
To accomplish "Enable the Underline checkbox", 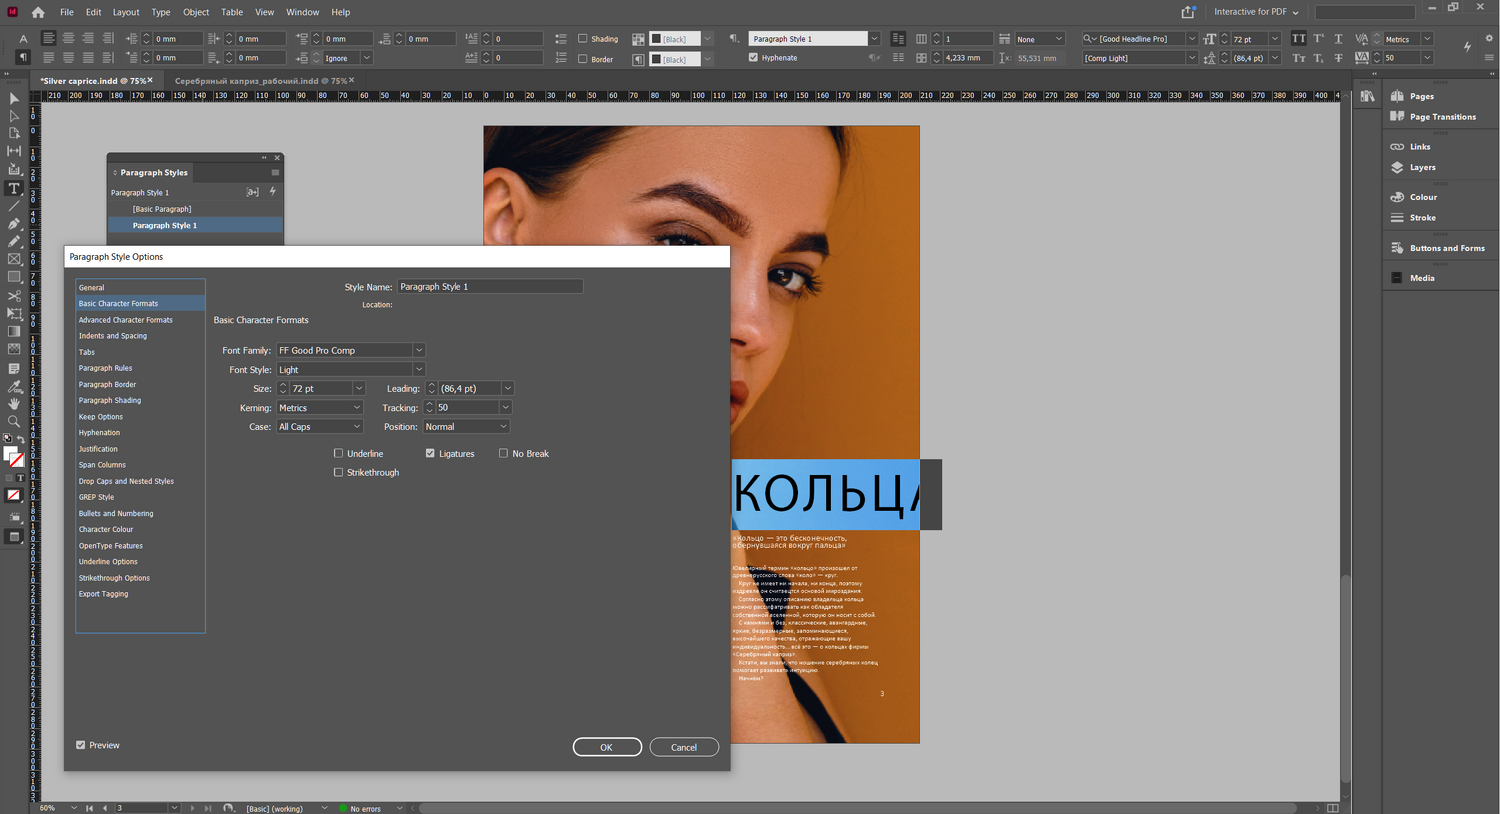I will pos(338,454).
